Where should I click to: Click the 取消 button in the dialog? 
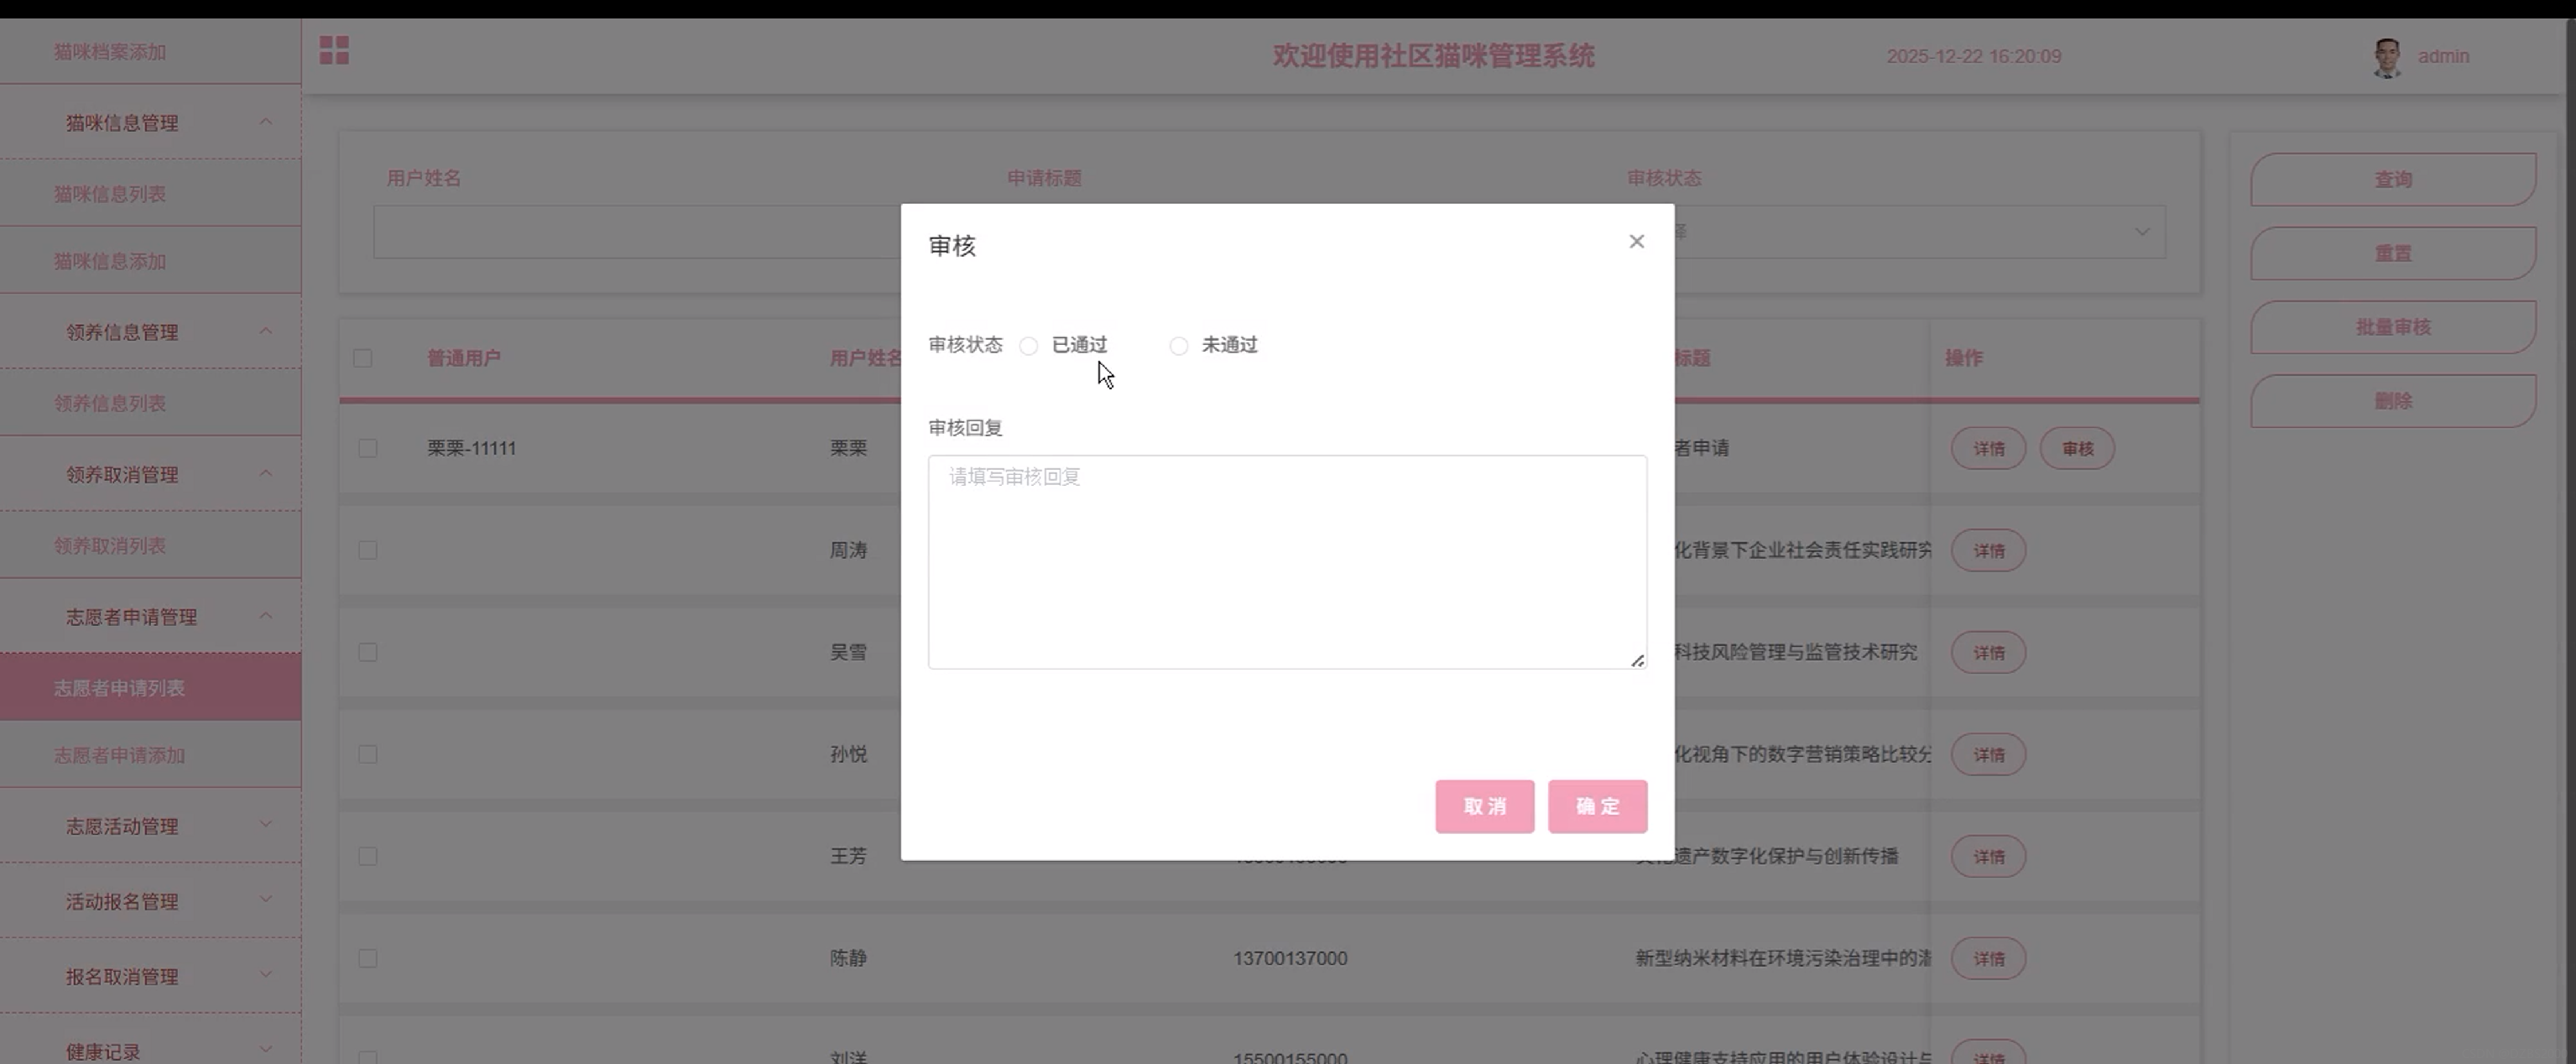tap(1484, 806)
